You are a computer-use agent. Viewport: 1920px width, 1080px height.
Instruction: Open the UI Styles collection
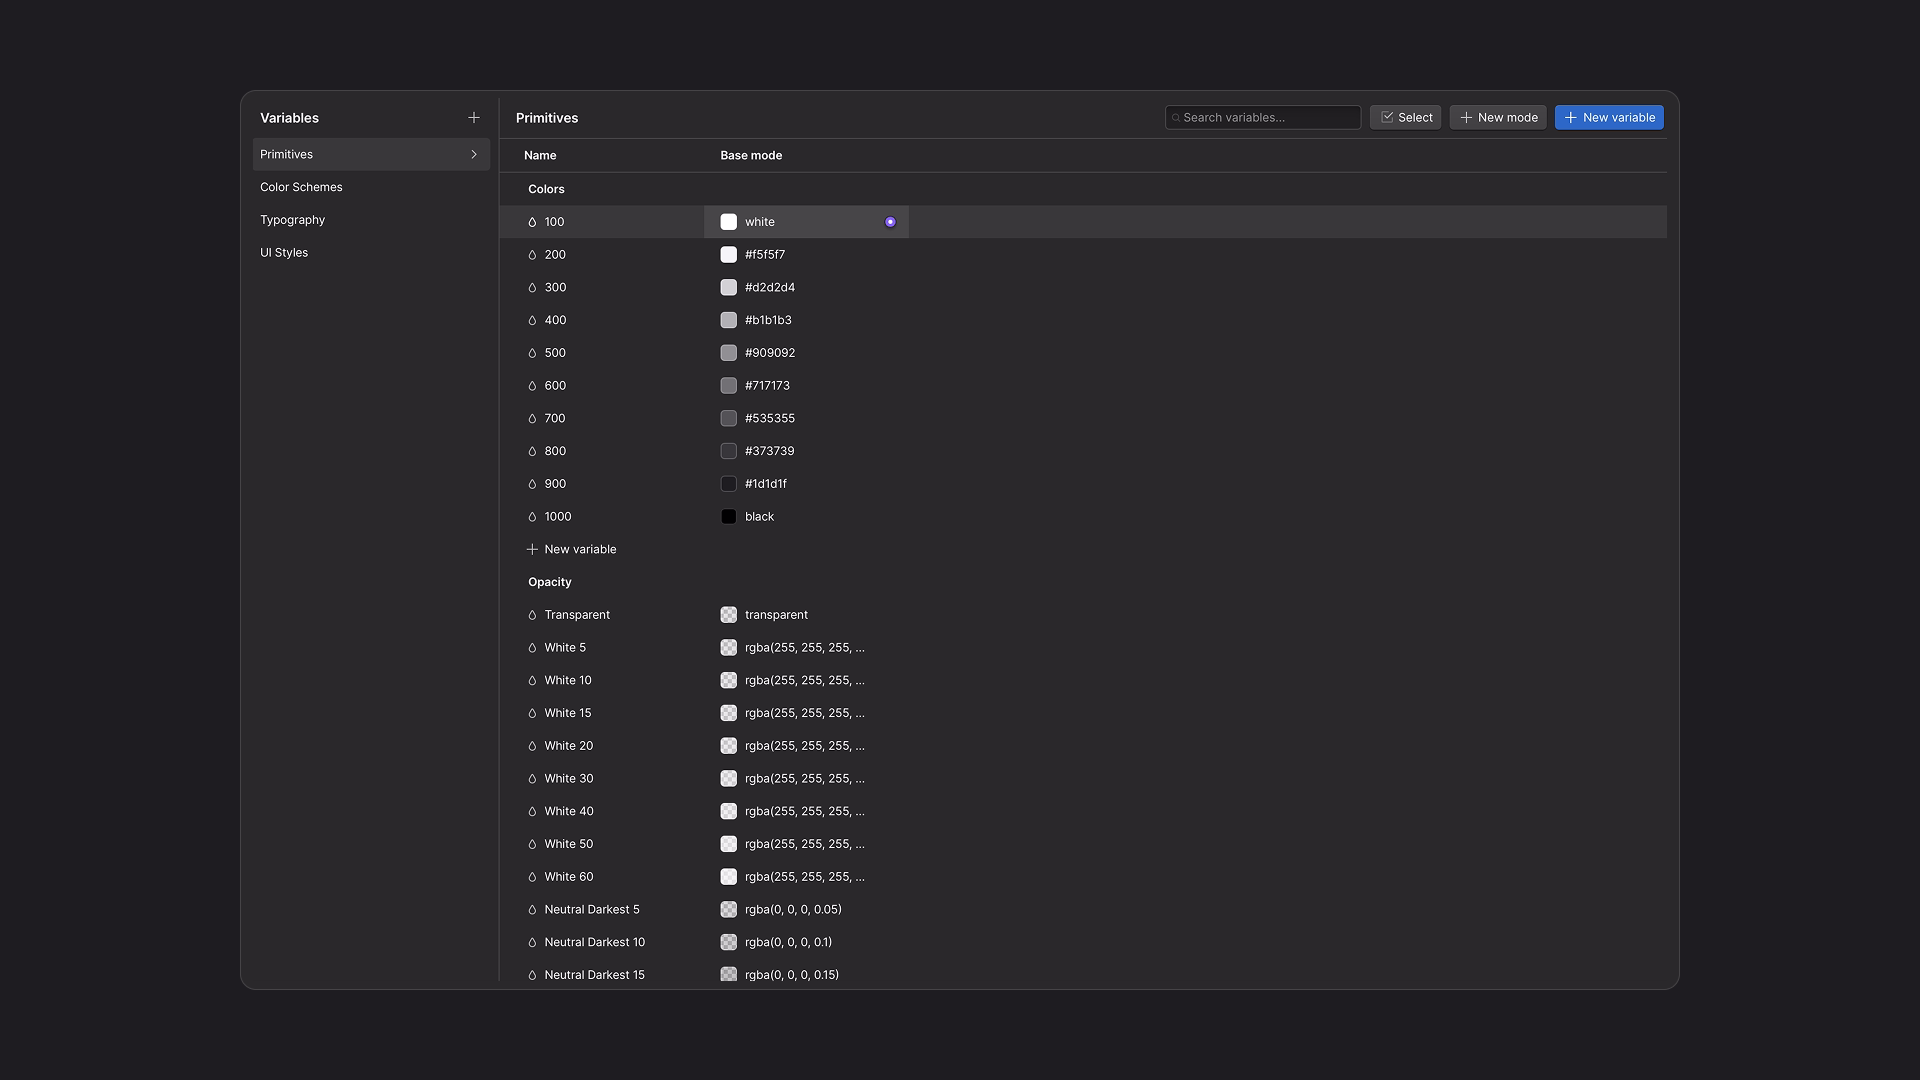click(x=284, y=253)
